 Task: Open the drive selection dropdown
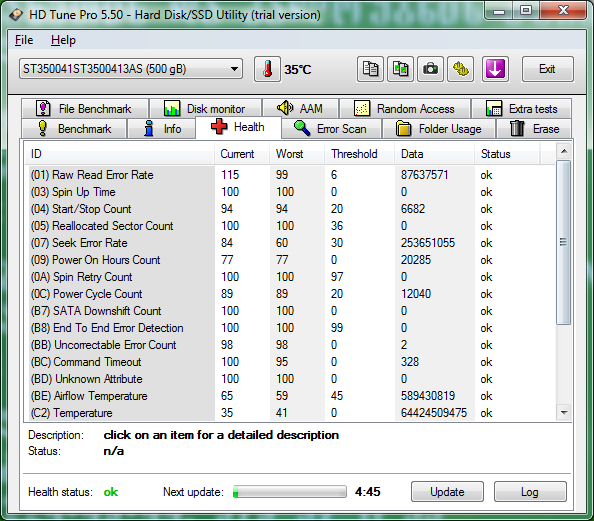click(x=131, y=69)
